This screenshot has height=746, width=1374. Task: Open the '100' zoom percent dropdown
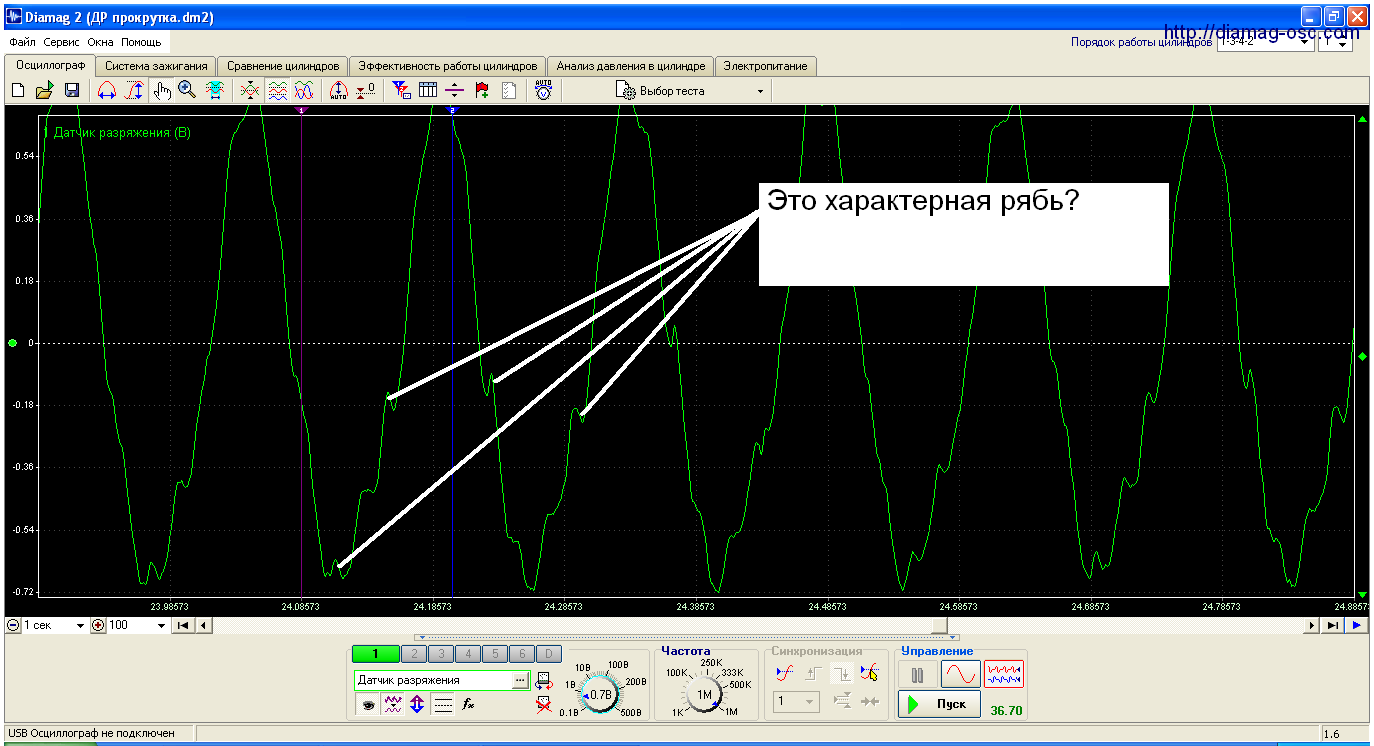137,625
